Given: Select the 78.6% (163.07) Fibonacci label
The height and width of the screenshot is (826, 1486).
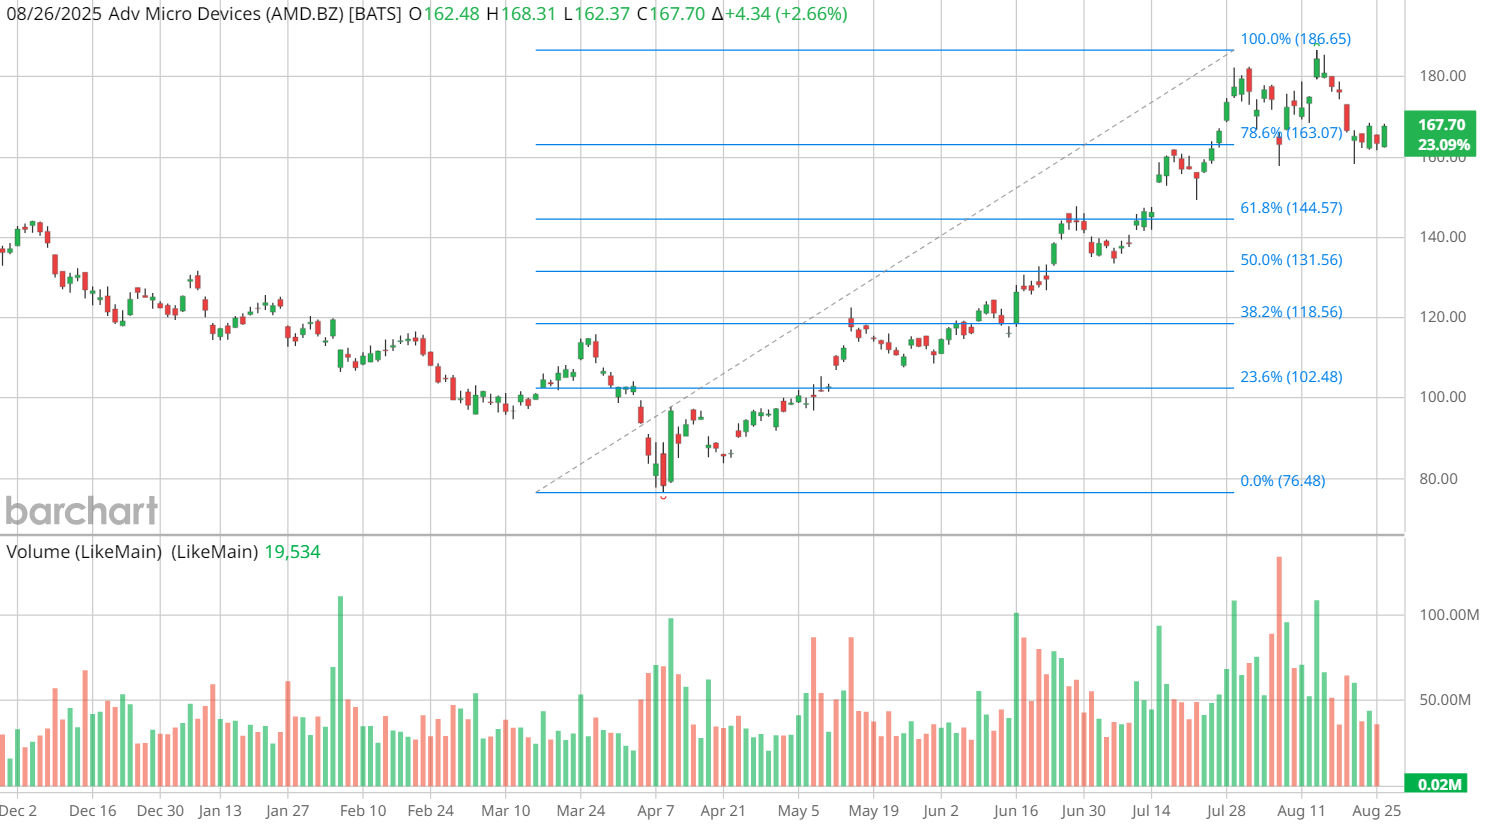Looking at the screenshot, I should pos(1291,133).
